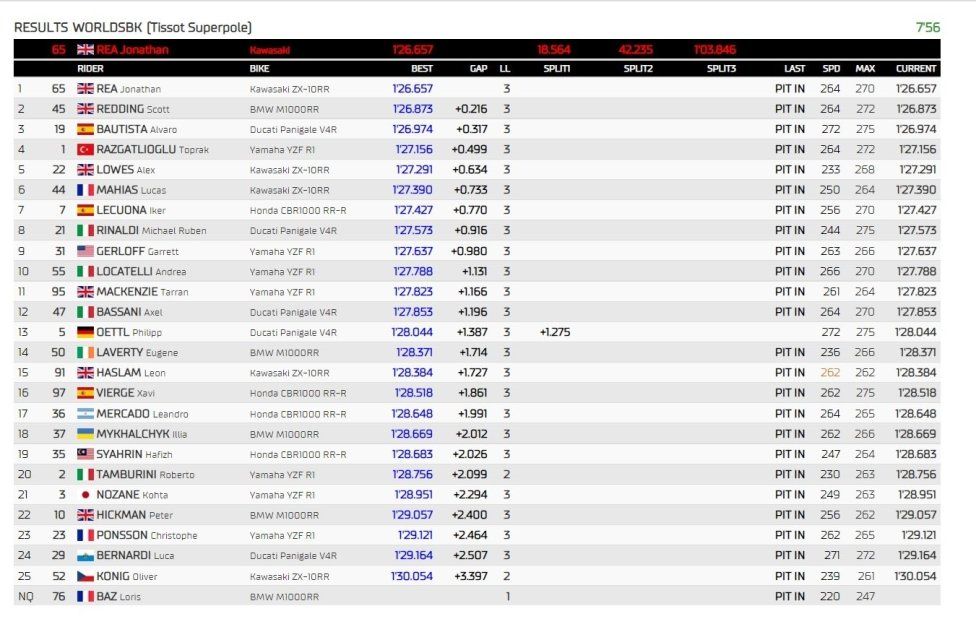Click the red 1'26.657 time in leader banner

412,49
